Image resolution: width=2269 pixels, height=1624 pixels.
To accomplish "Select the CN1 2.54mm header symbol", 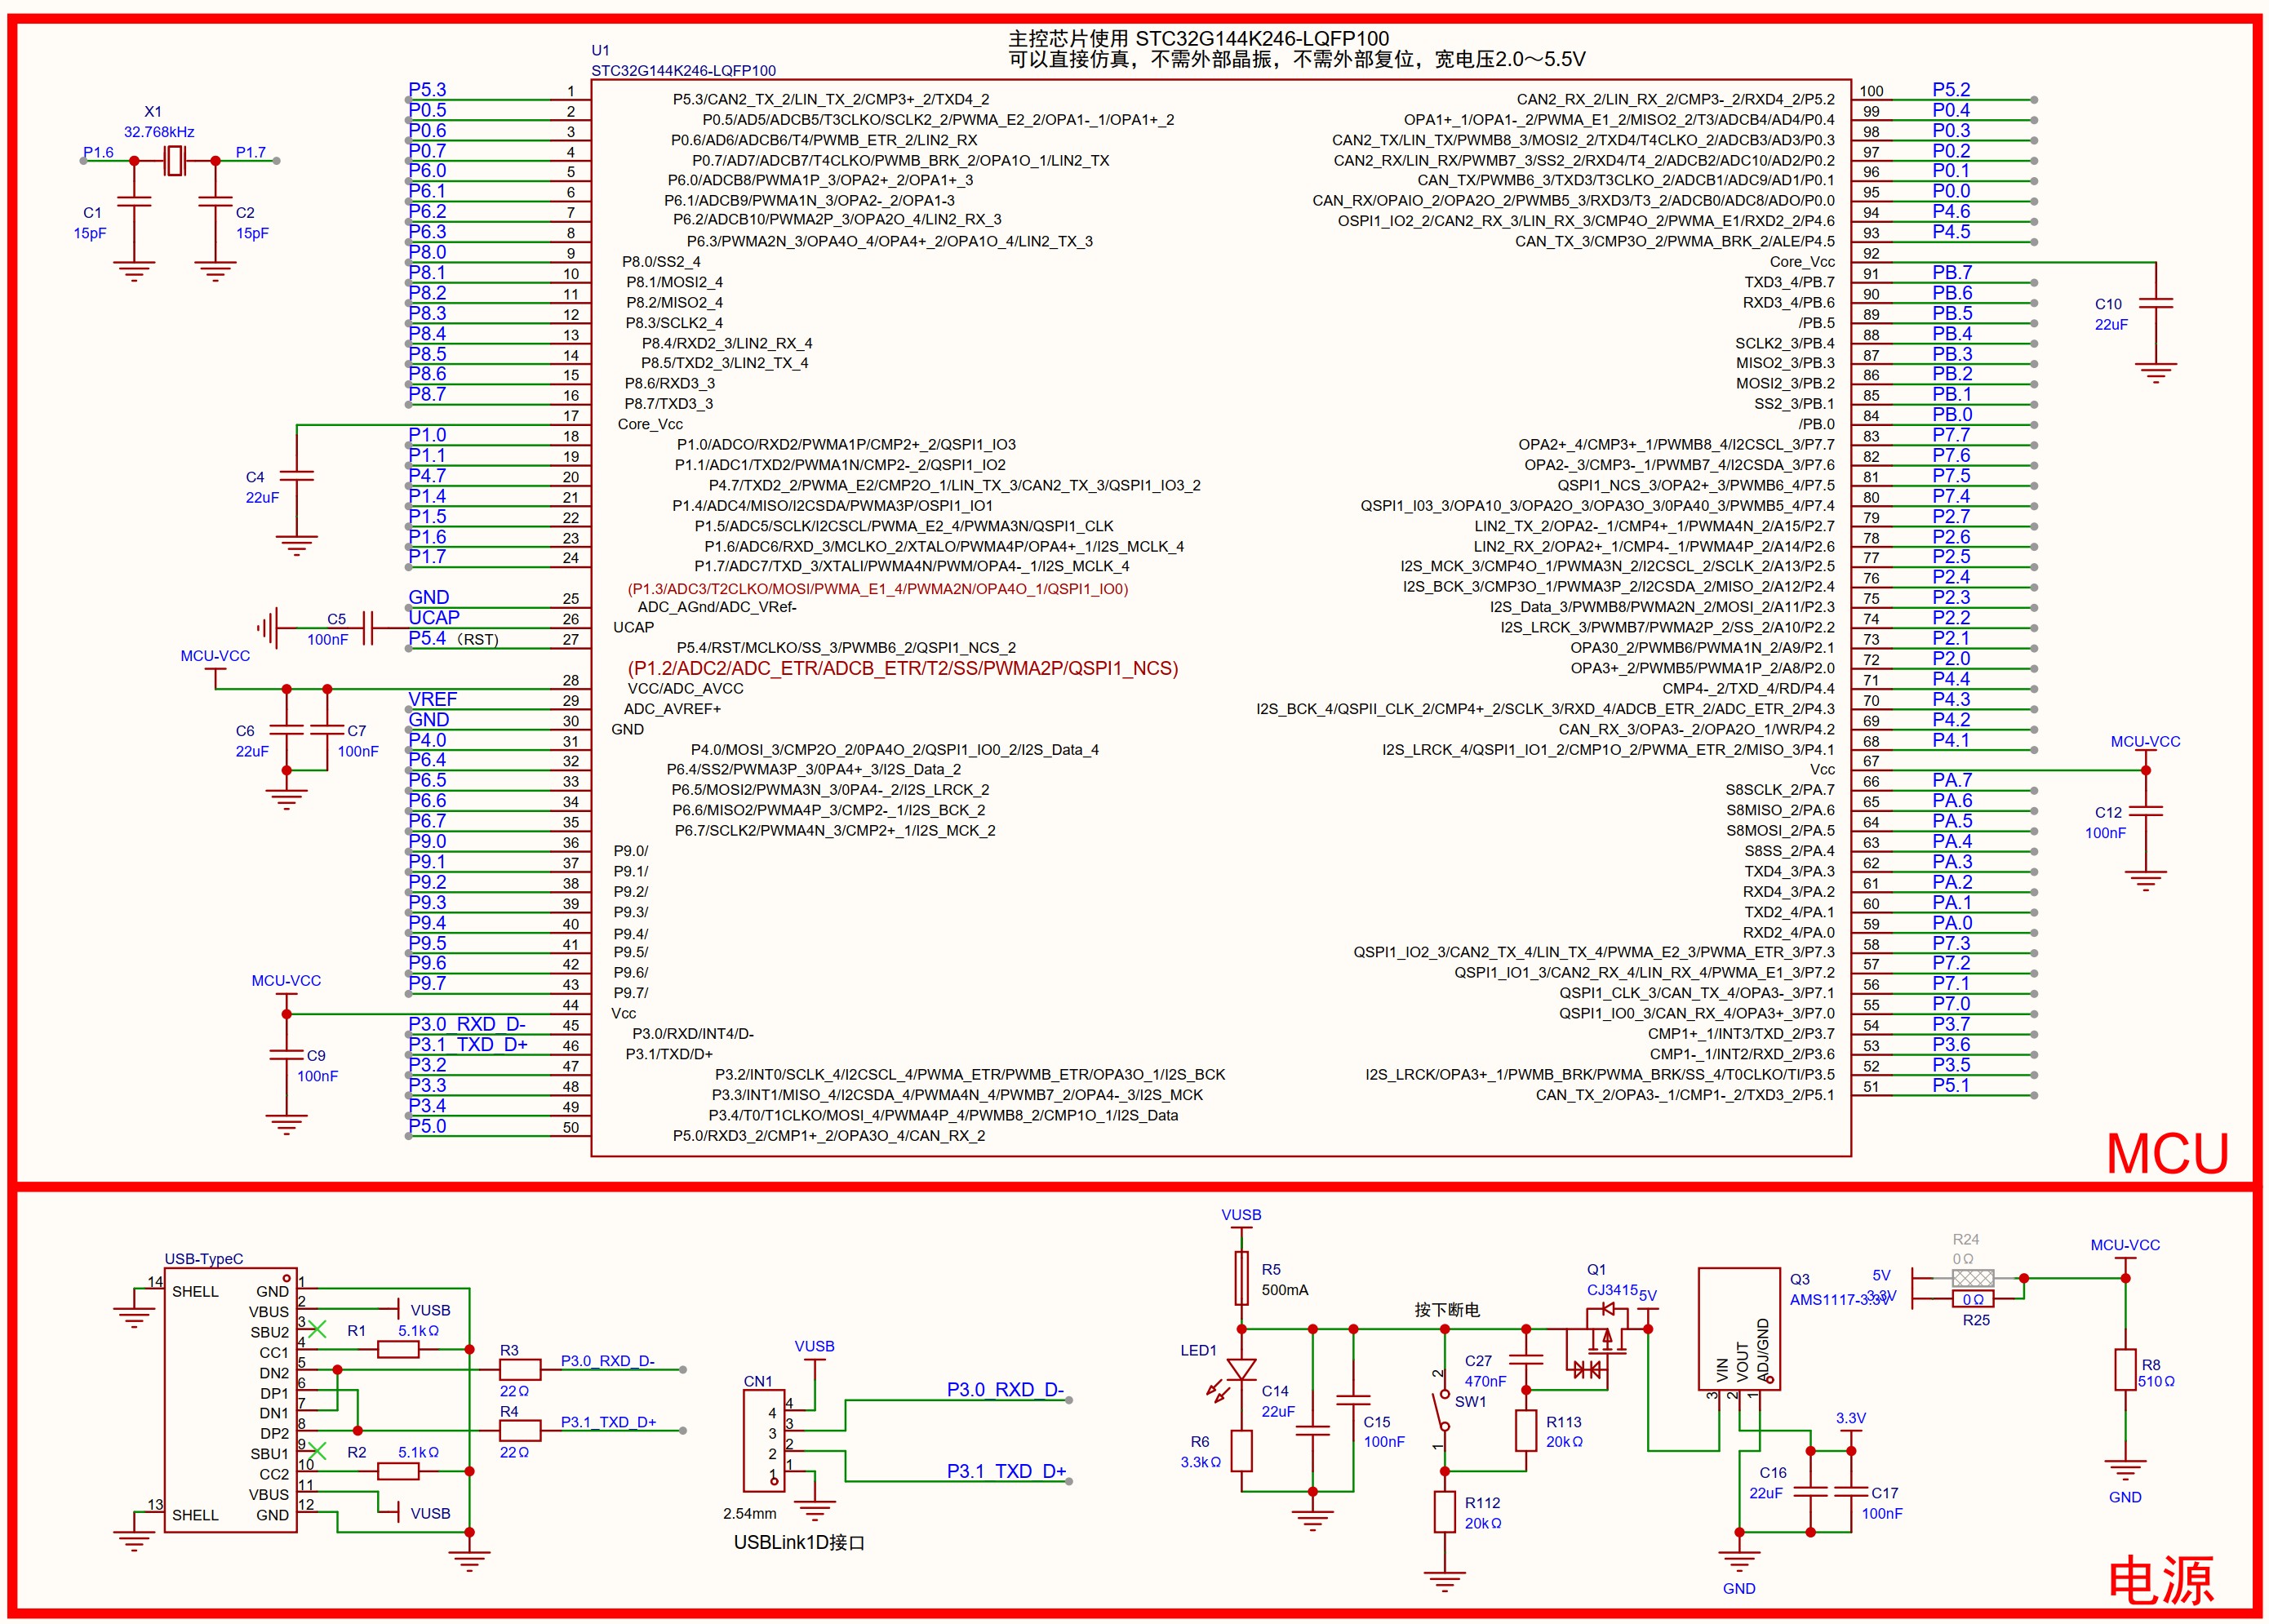I will (764, 1440).
